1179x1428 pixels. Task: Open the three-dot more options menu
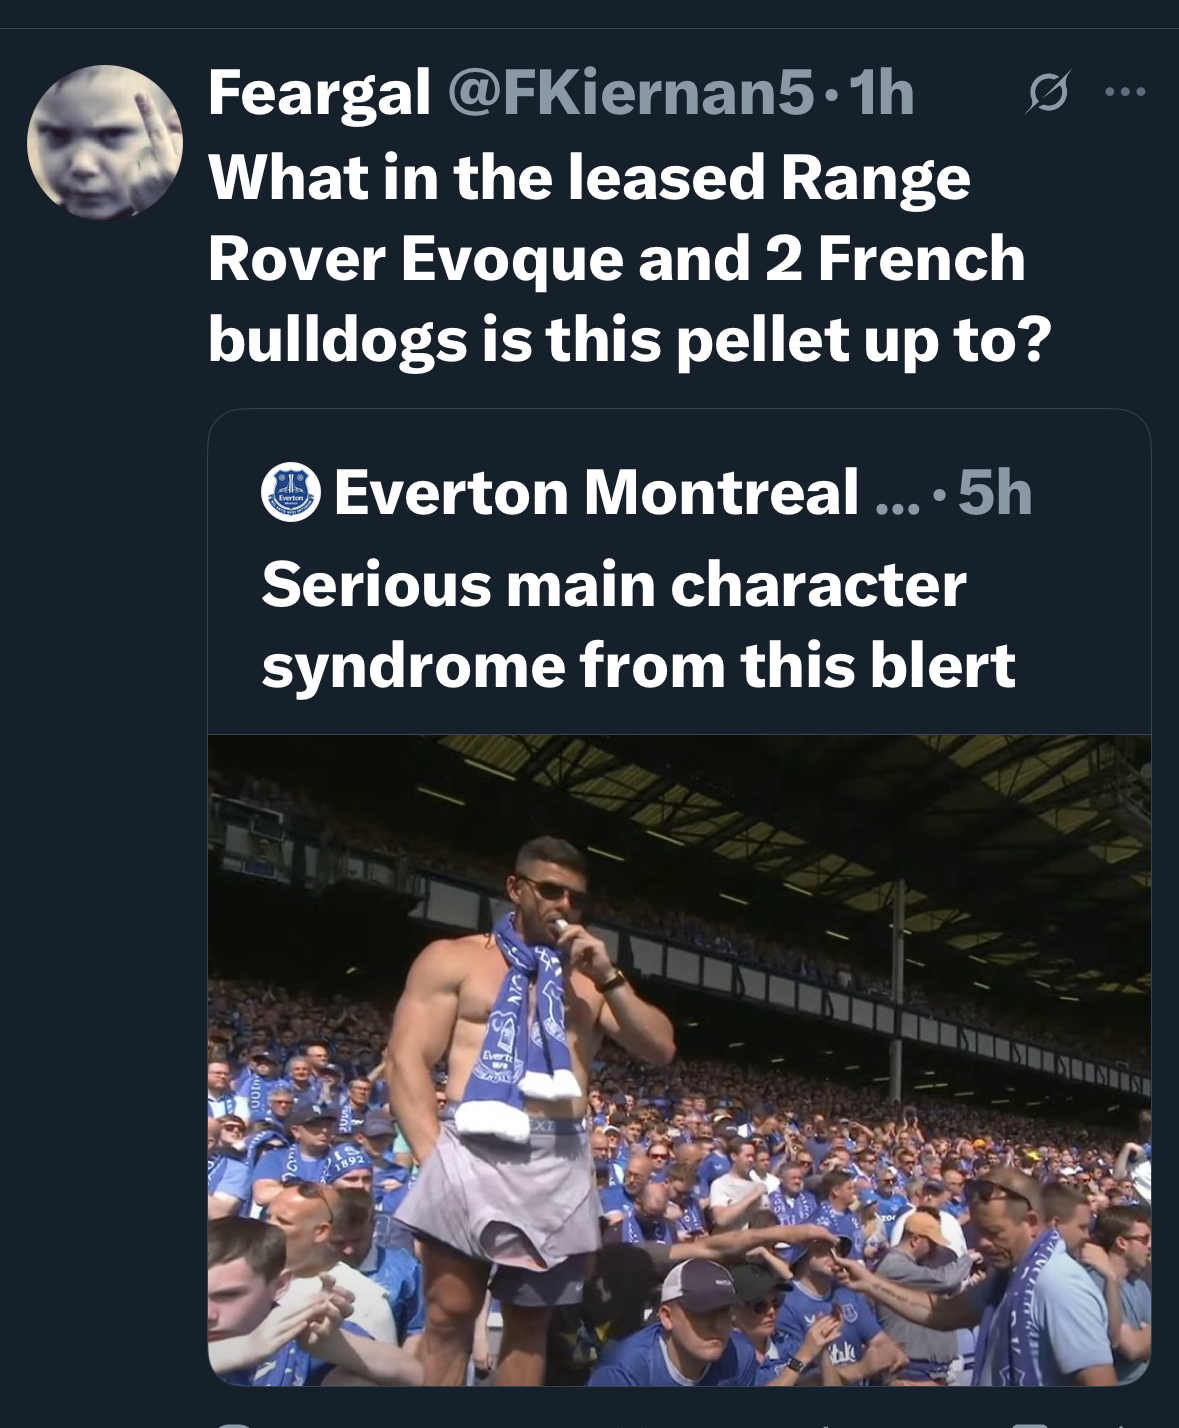[x=1125, y=93]
